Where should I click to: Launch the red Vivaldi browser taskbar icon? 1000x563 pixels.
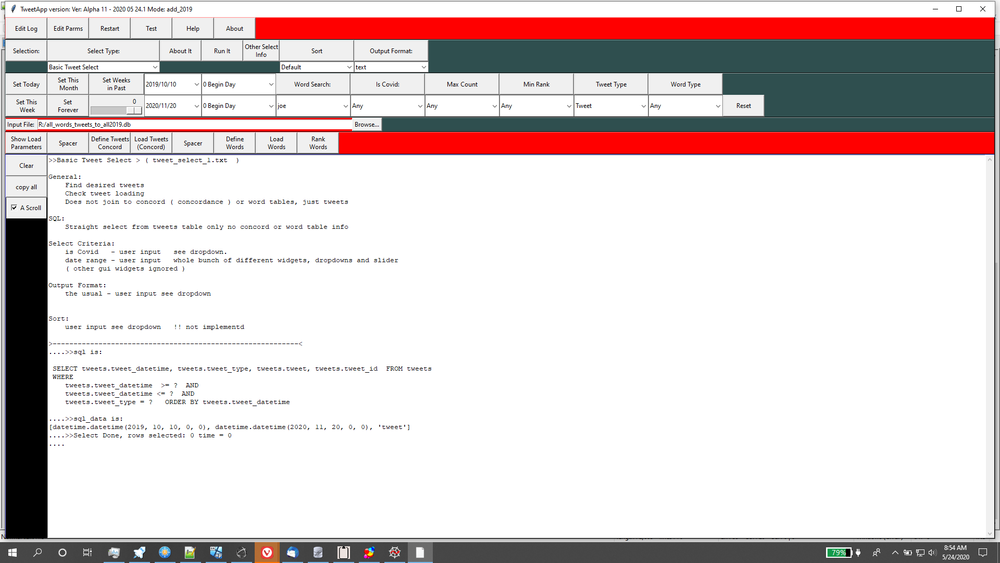(267, 552)
